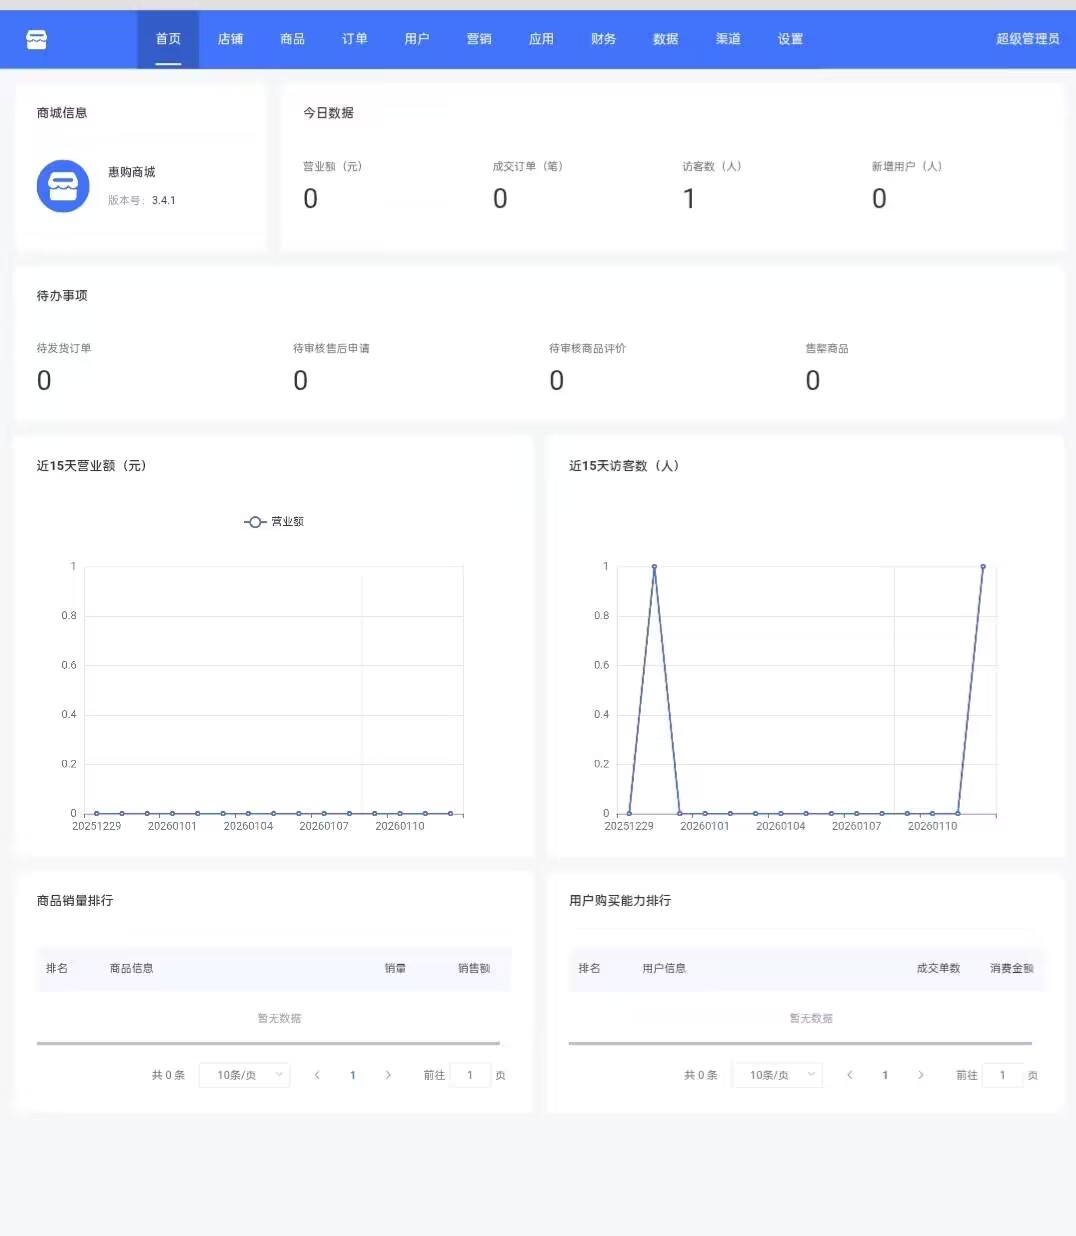Click the 待发货订单 count
Screen dimensions: 1076x1236
pyautogui.click(x=44, y=381)
